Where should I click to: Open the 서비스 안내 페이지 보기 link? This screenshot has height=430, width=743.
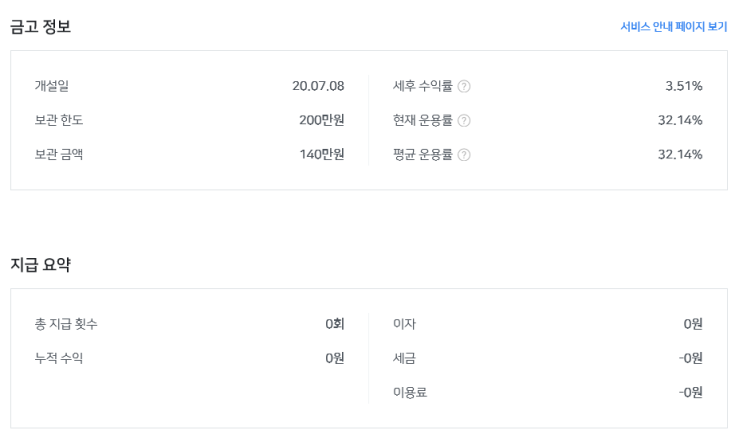pos(673,27)
